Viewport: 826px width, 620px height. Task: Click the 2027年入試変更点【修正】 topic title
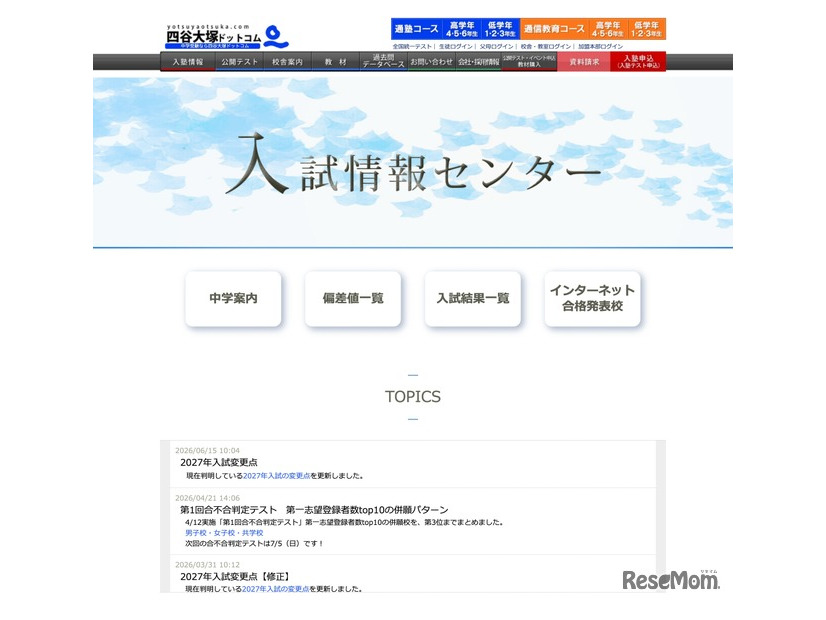pos(235,577)
